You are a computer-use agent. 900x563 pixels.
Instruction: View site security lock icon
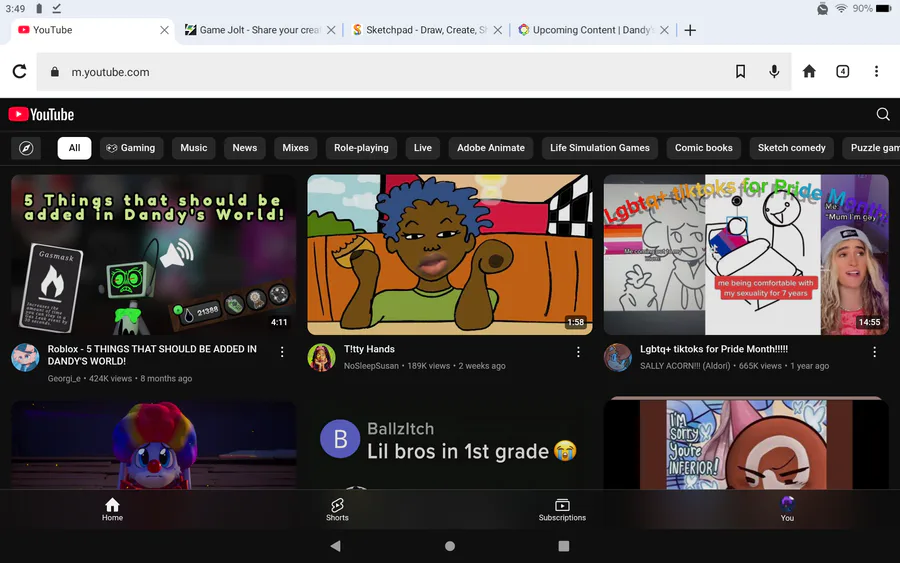click(55, 72)
